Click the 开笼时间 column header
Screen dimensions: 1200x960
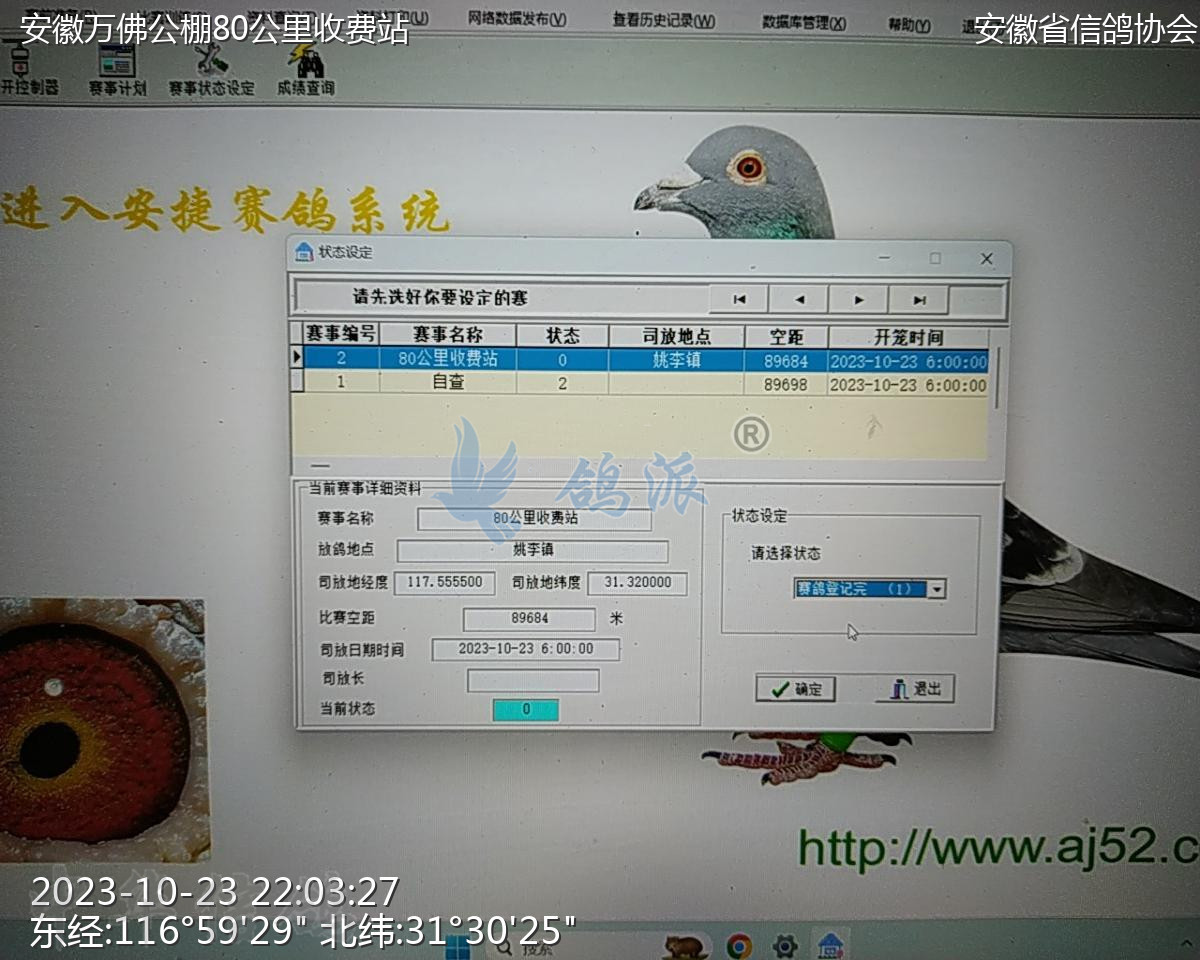(908, 337)
